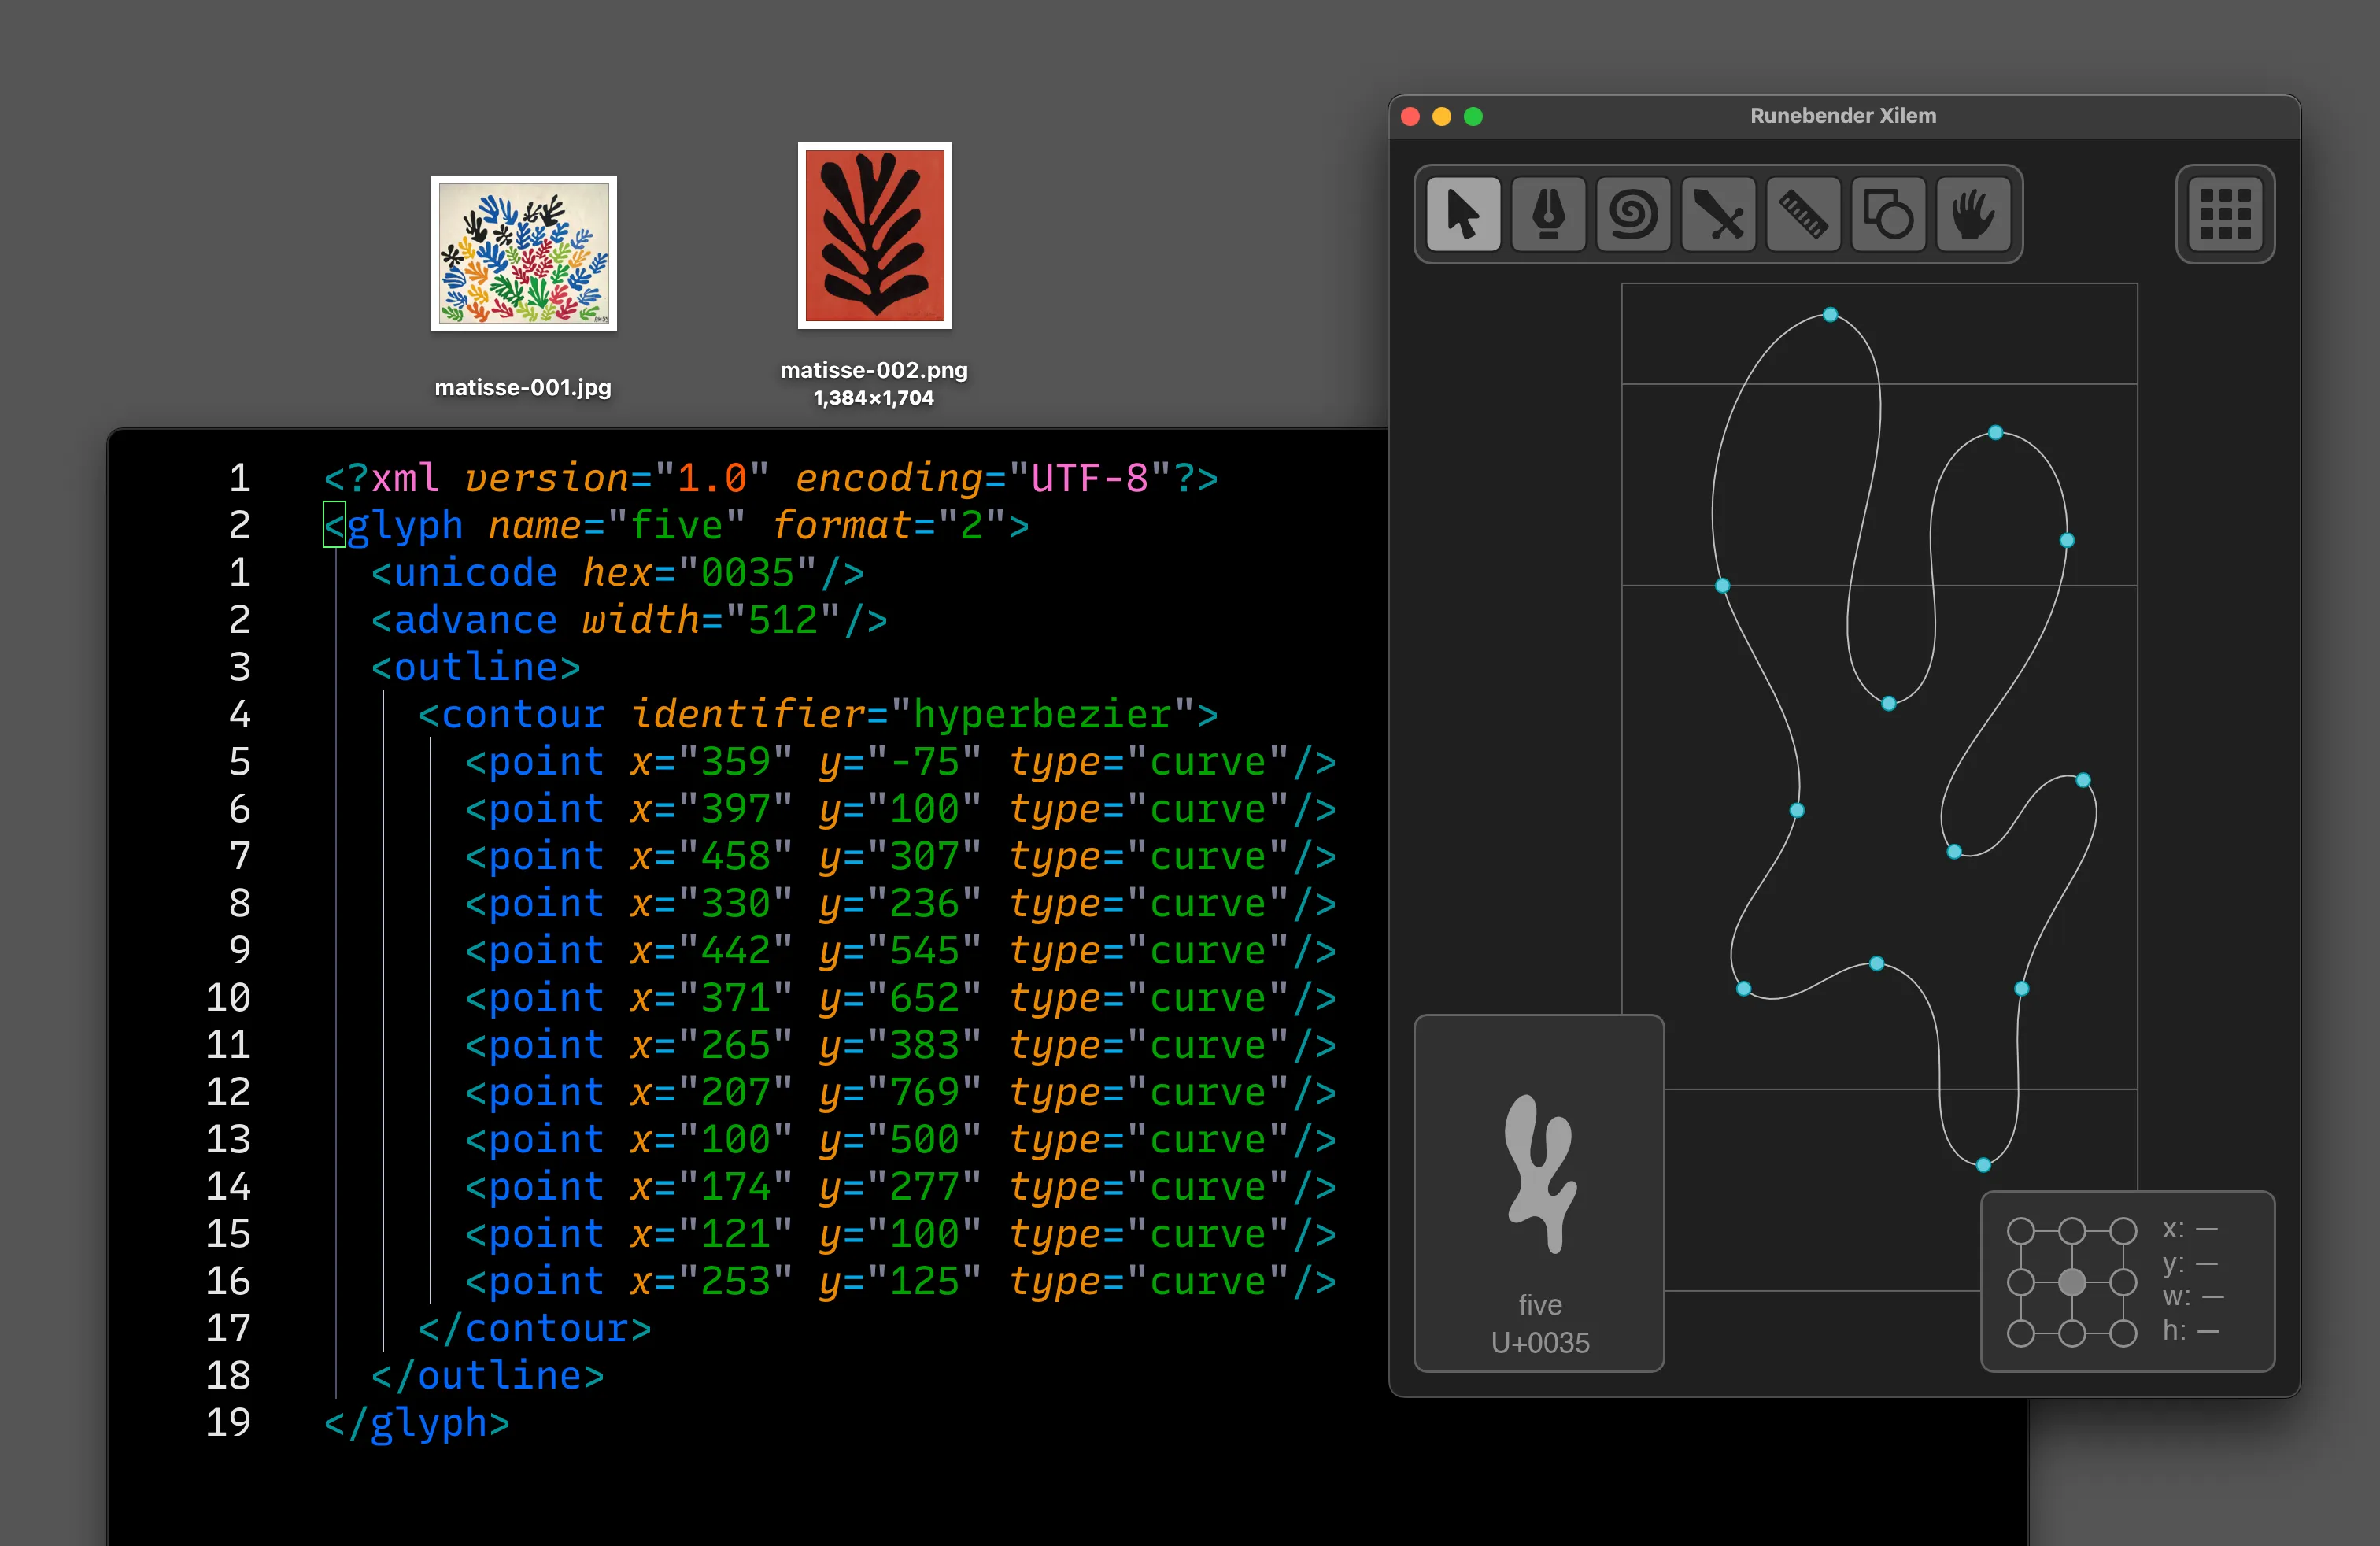
Task: Select the Shapes tool
Action: coord(1888,214)
